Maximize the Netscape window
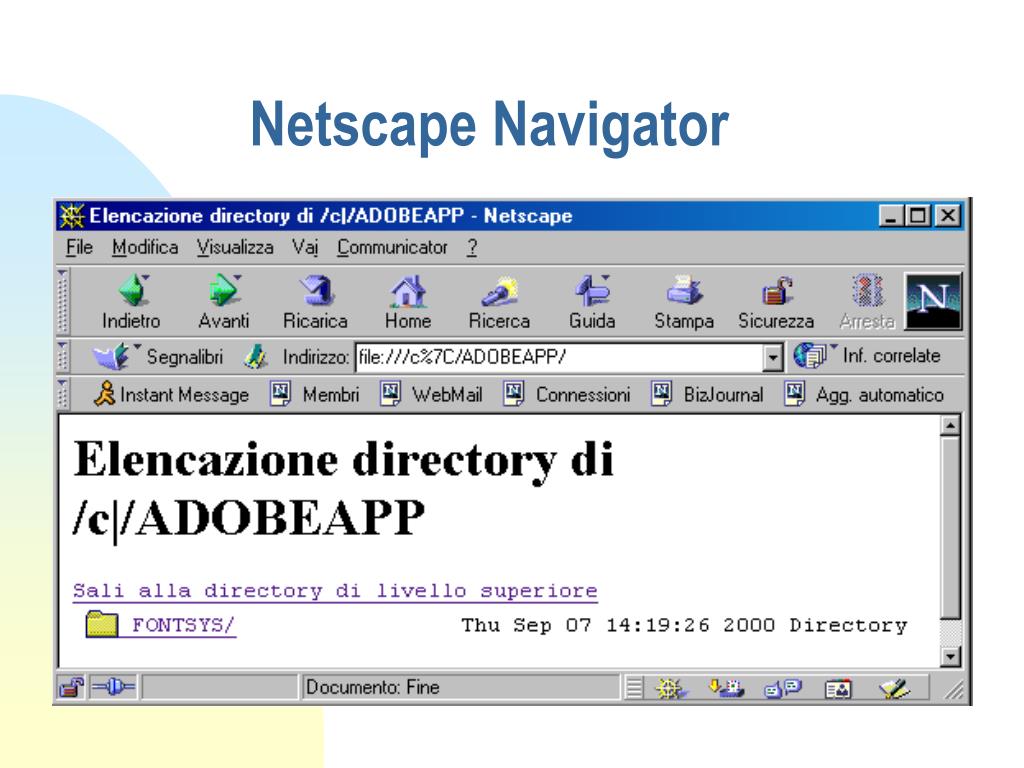This screenshot has height=768, width=1024. [x=918, y=216]
